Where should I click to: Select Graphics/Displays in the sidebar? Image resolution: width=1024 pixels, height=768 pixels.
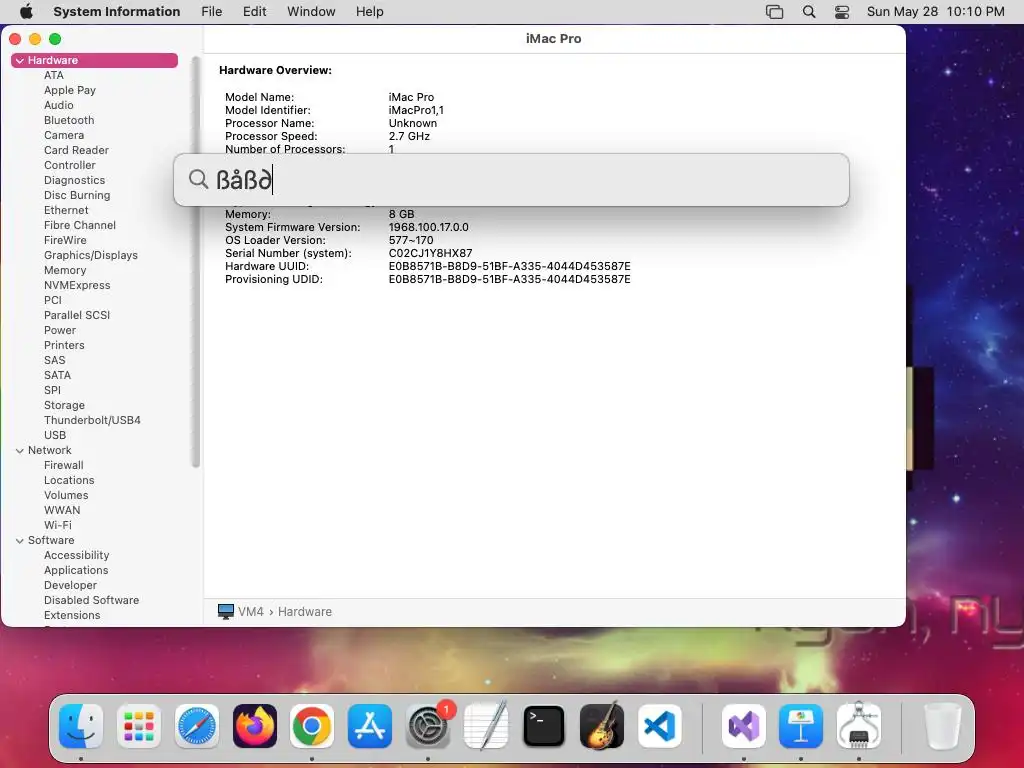pos(91,255)
